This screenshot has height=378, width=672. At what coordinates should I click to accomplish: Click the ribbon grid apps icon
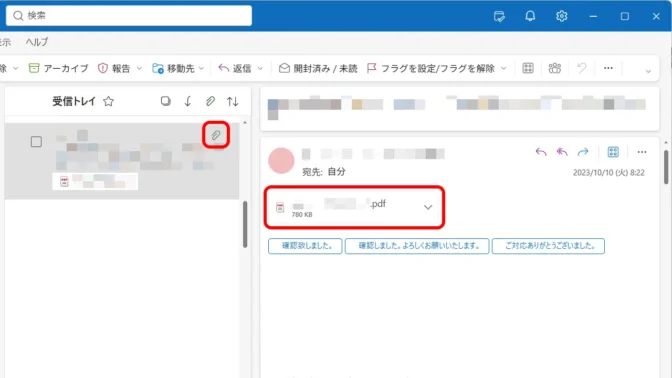click(528, 68)
